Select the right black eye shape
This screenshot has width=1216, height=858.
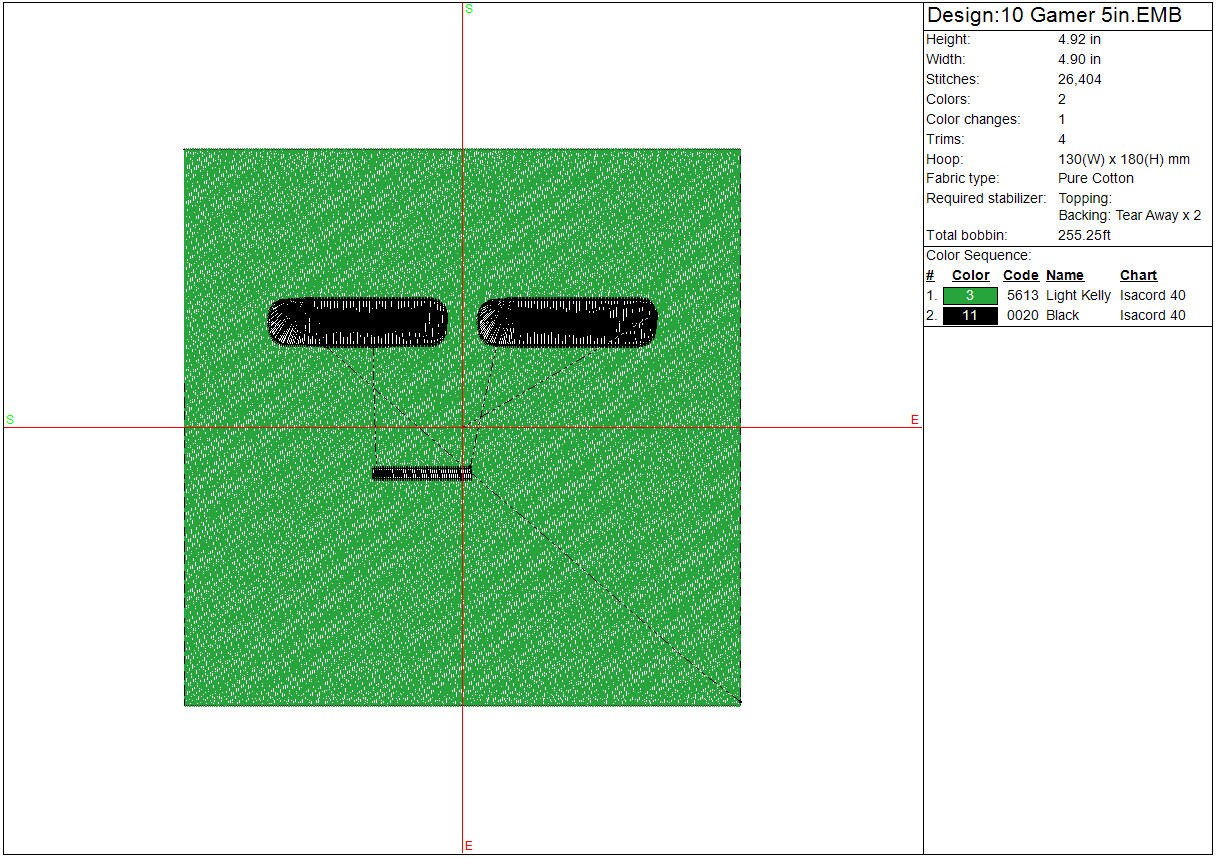coord(567,323)
